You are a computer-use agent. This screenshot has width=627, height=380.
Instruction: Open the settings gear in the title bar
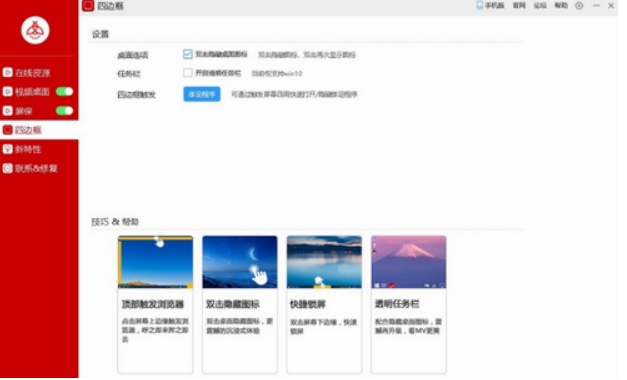pos(579,6)
